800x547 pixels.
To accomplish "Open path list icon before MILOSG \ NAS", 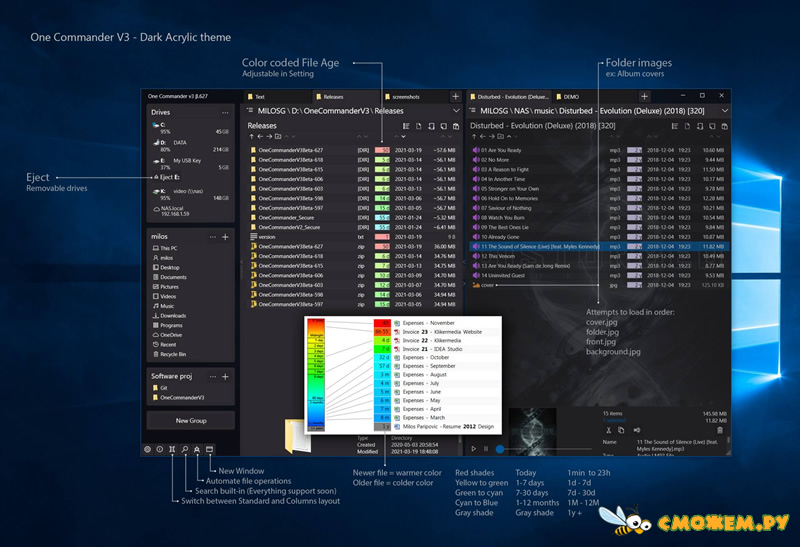I will point(472,110).
